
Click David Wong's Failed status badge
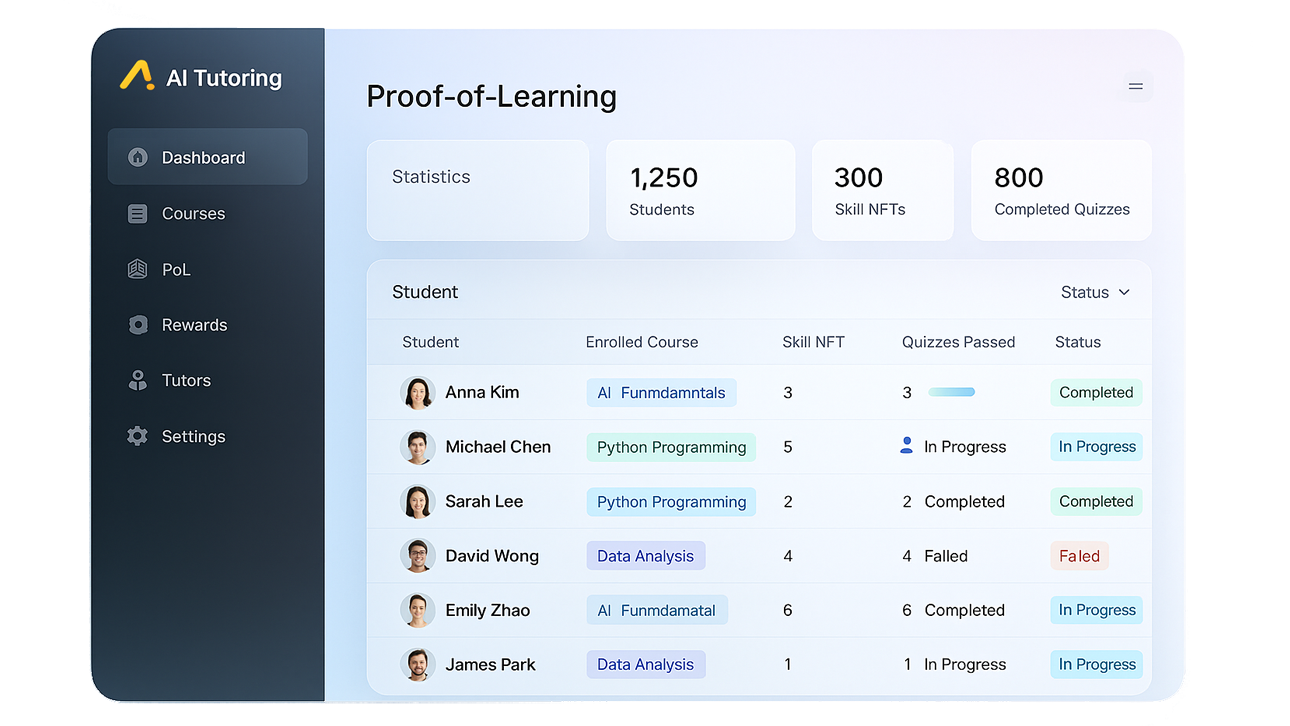(x=1079, y=556)
